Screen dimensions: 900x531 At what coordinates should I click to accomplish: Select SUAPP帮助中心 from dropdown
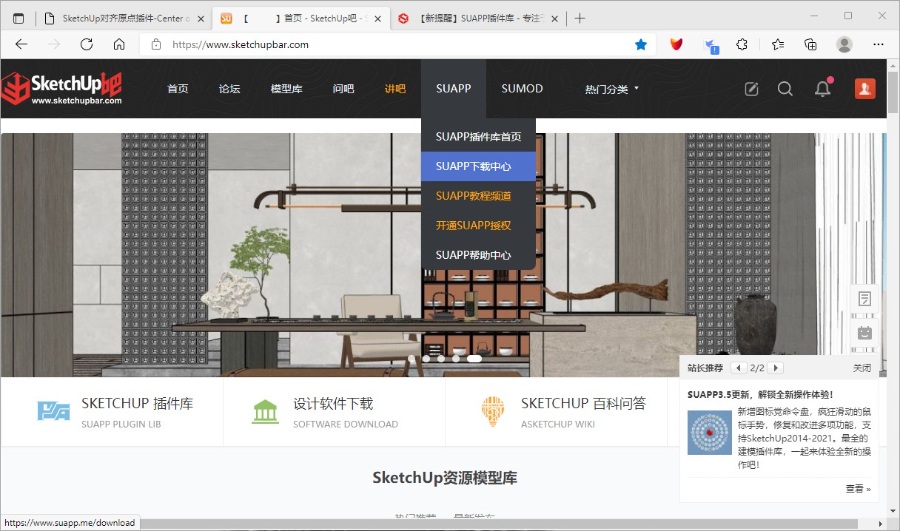pyautogui.click(x=478, y=255)
